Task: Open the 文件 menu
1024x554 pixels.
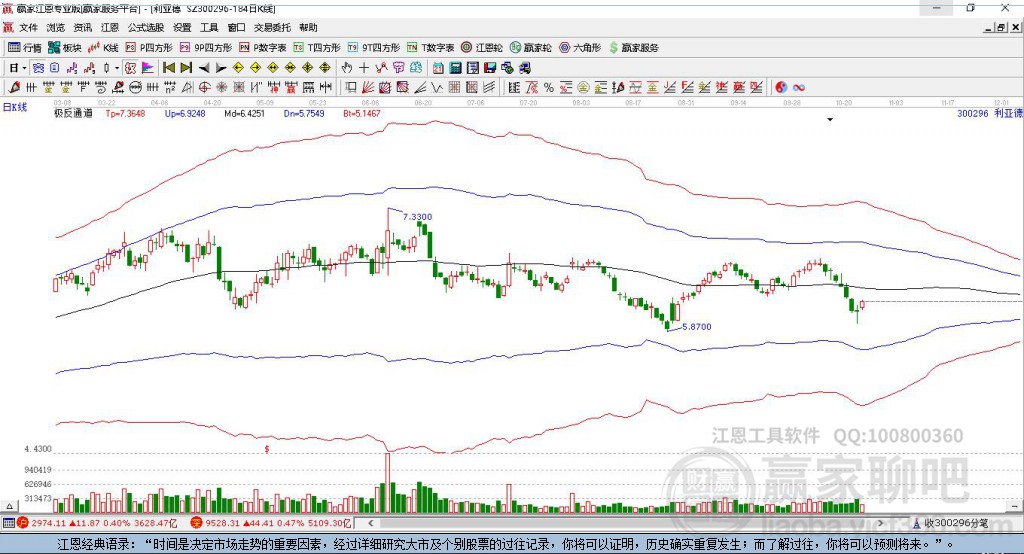Action: tap(28, 27)
